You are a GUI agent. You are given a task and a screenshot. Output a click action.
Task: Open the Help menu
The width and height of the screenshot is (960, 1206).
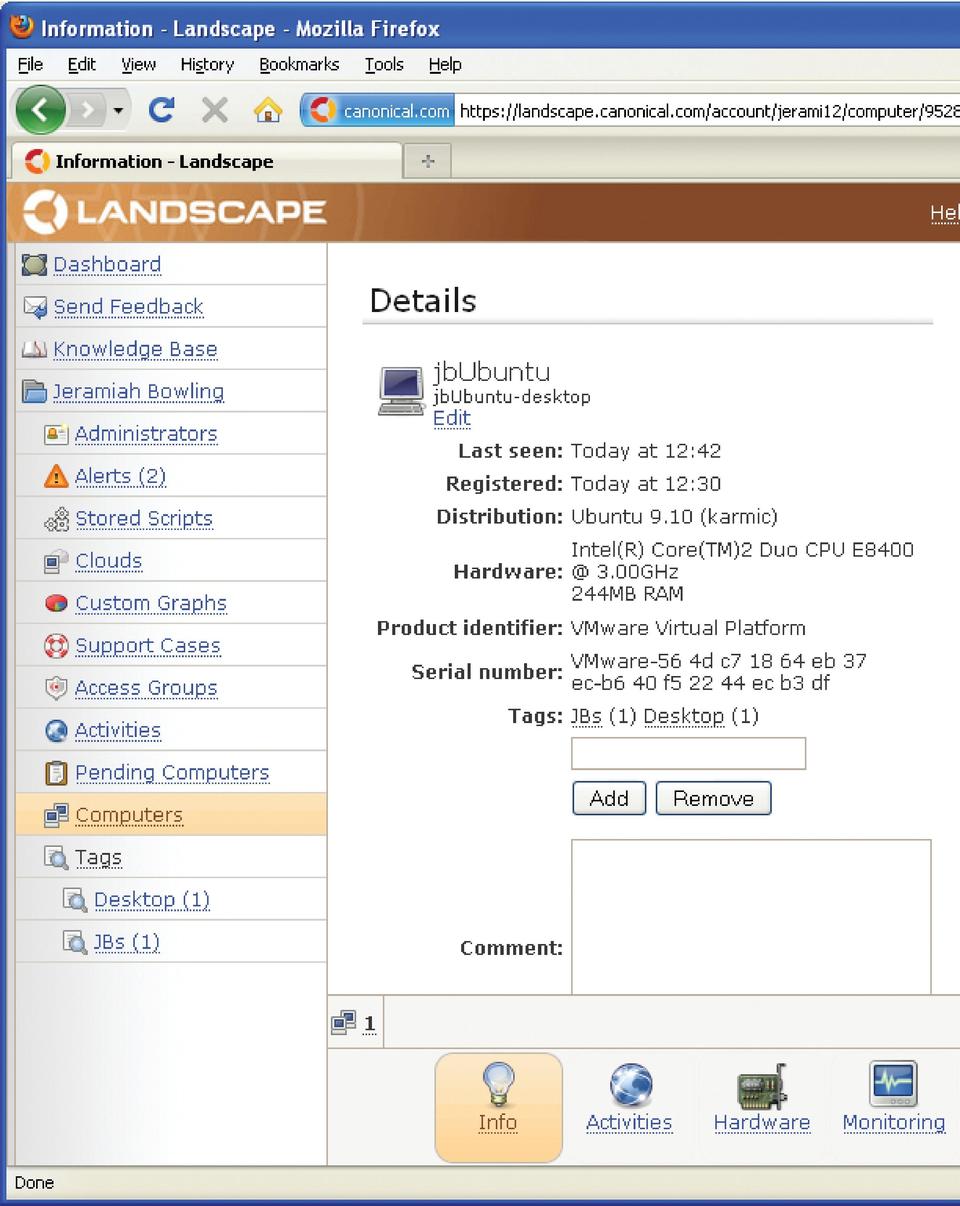tap(445, 64)
